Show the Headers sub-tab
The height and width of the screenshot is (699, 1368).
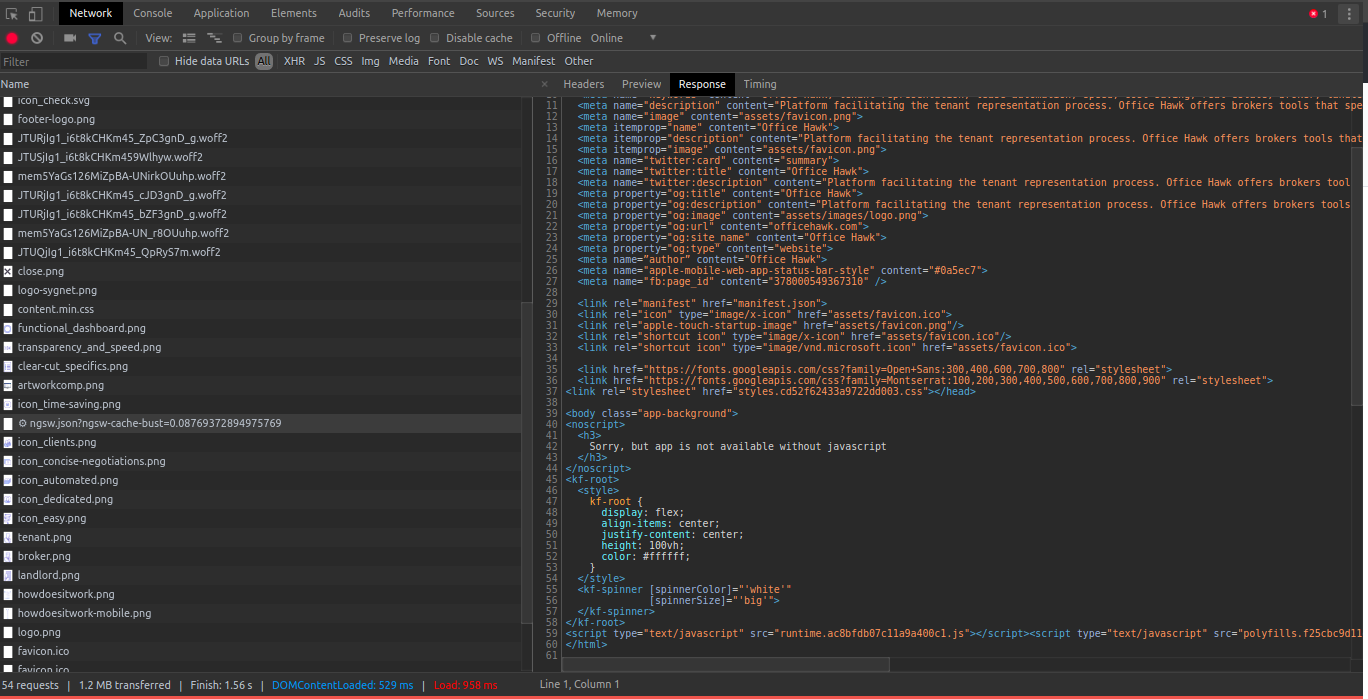click(x=584, y=84)
